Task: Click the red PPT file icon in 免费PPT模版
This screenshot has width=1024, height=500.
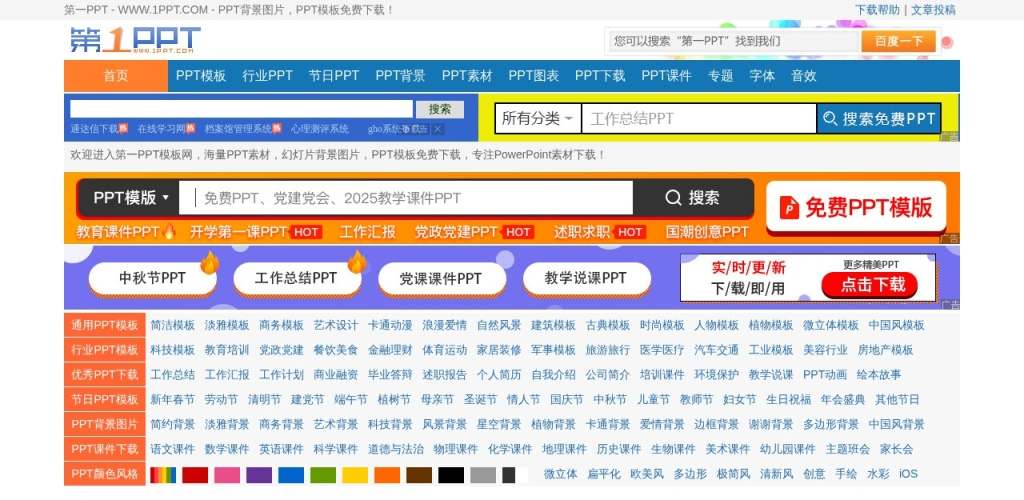Action: click(x=790, y=208)
